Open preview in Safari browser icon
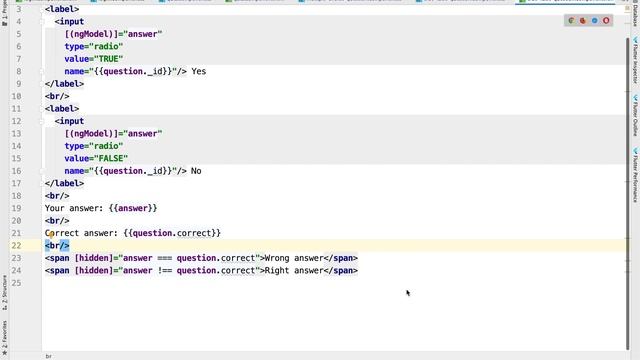This screenshot has height=360, width=640. click(x=594, y=20)
